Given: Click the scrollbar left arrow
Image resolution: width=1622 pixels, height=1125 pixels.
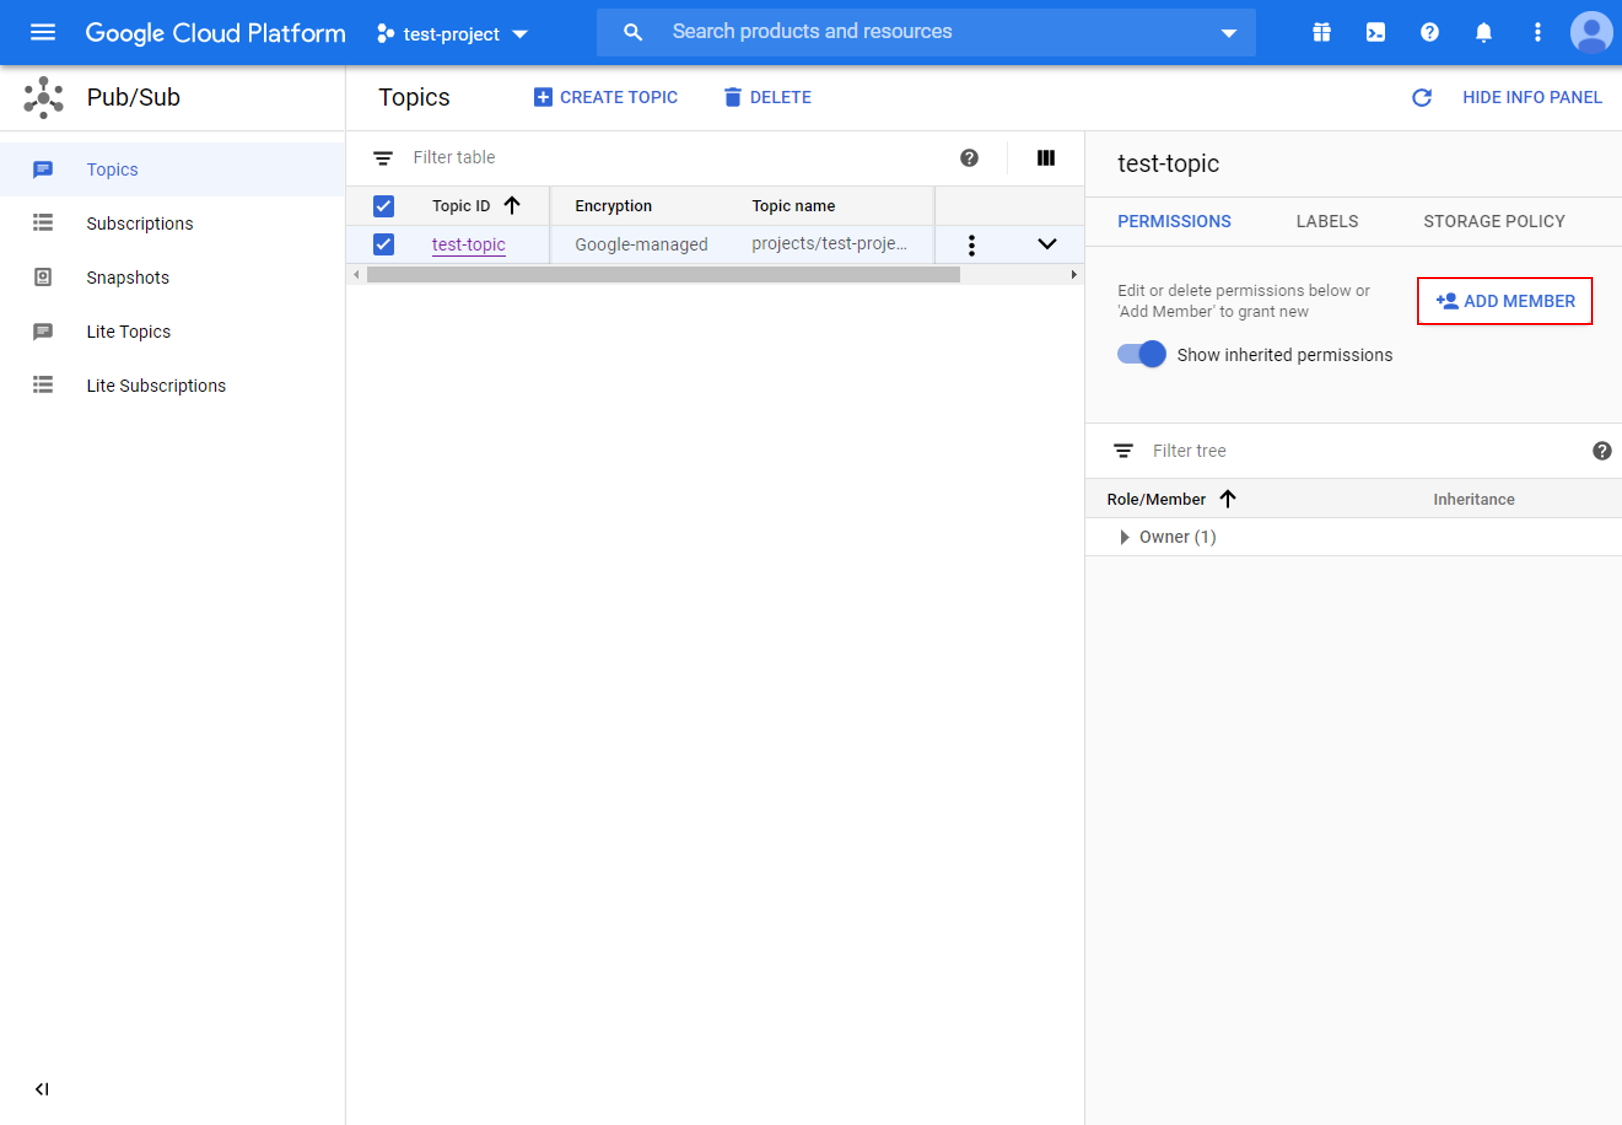Looking at the screenshot, I should pyautogui.click(x=357, y=274).
